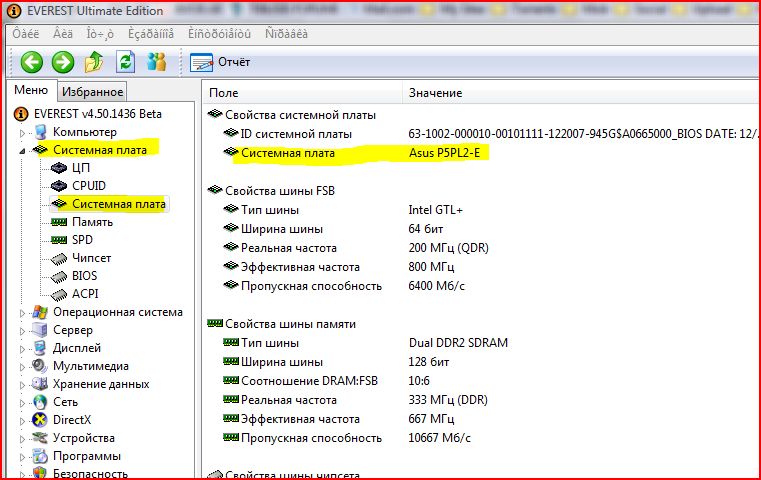Open the Users toolbar icon
Viewport: 761px width, 480px height.
click(x=156, y=62)
